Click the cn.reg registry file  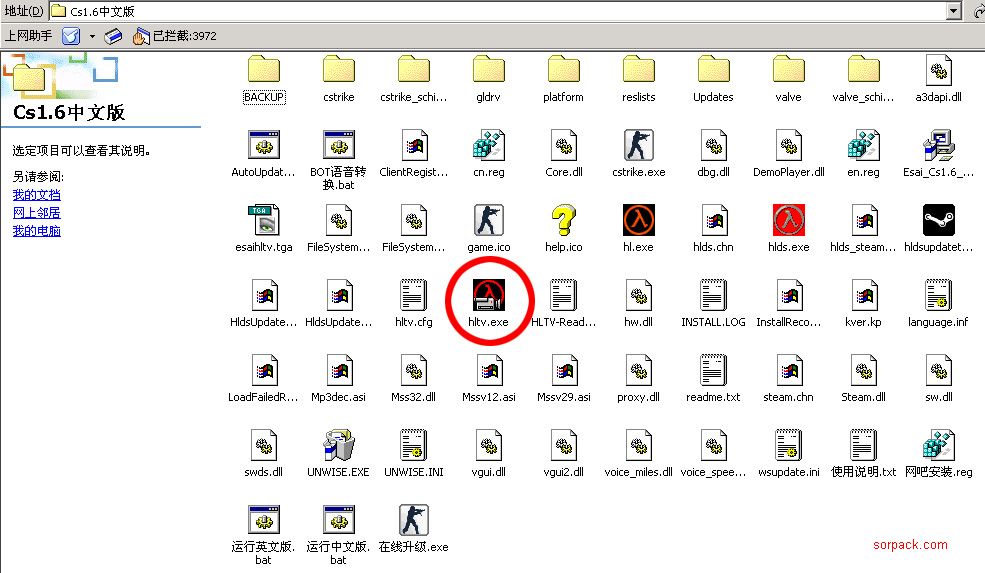click(489, 146)
